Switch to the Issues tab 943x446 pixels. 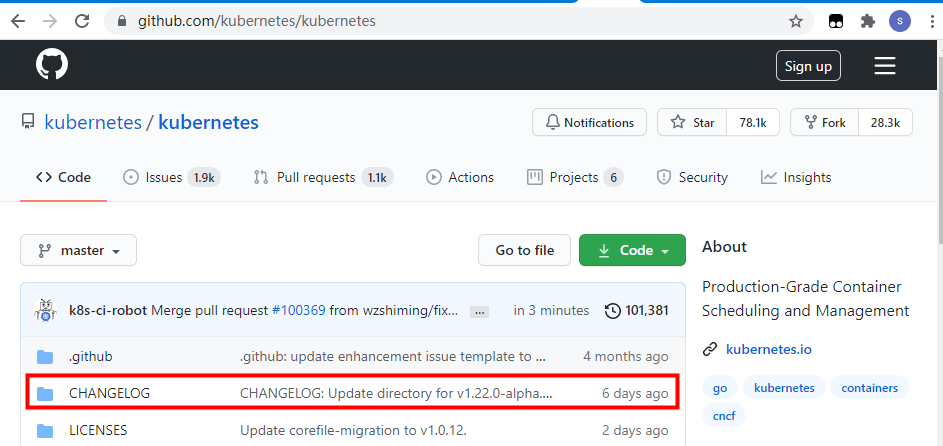171,177
